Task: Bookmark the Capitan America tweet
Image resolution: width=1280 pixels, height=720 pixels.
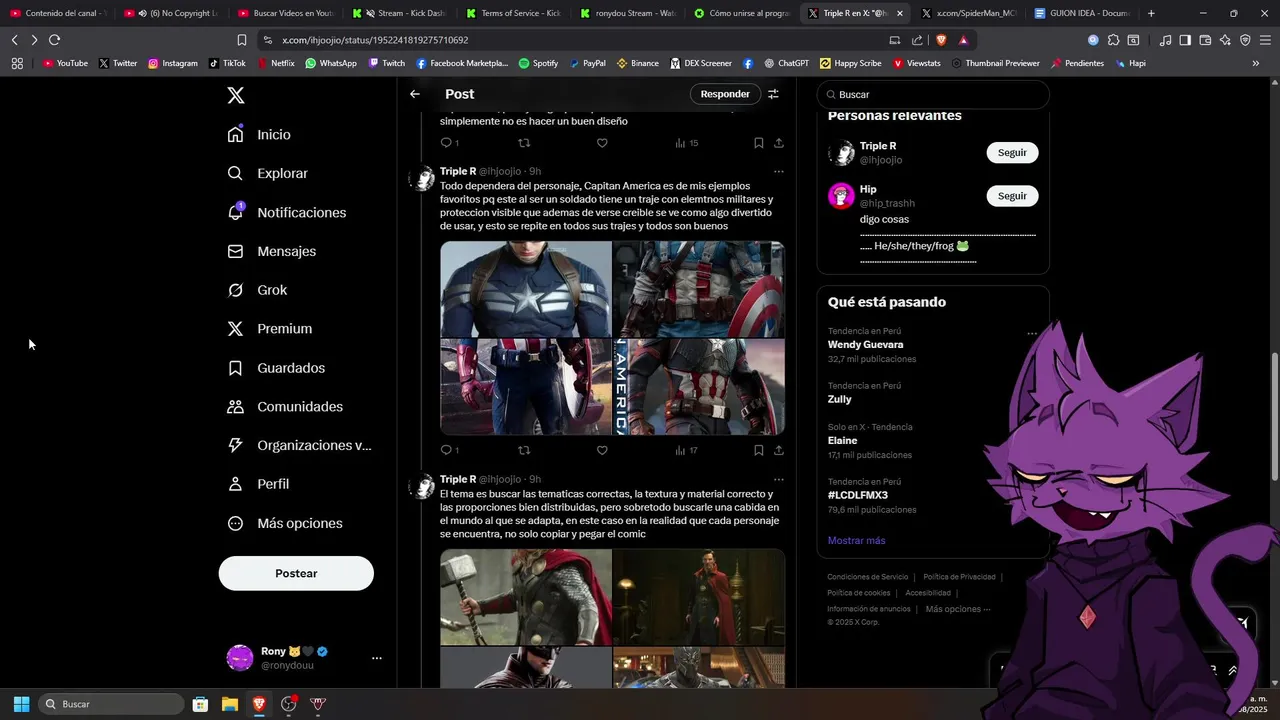Action: pyautogui.click(x=759, y=450)
